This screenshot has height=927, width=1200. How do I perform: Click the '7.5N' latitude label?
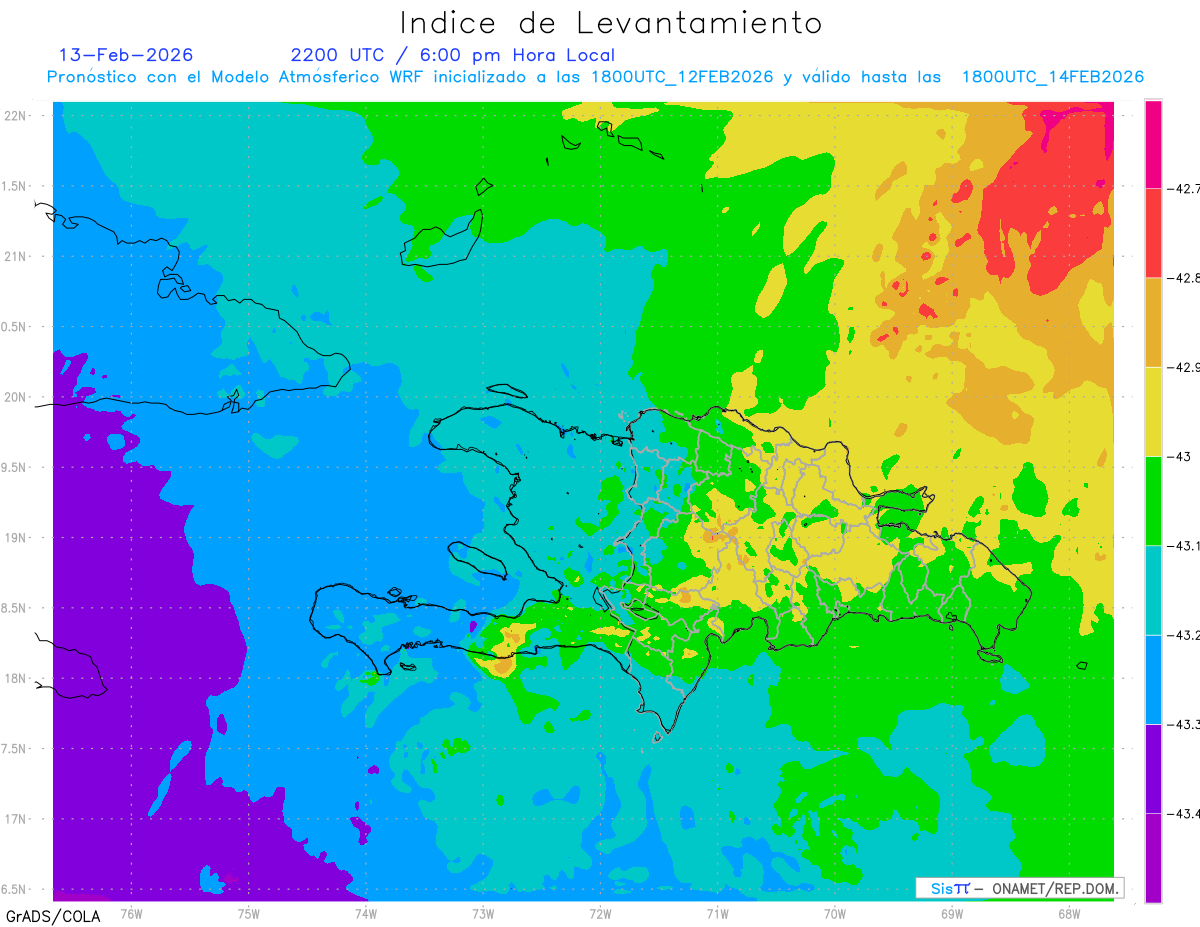pos(15,749)
